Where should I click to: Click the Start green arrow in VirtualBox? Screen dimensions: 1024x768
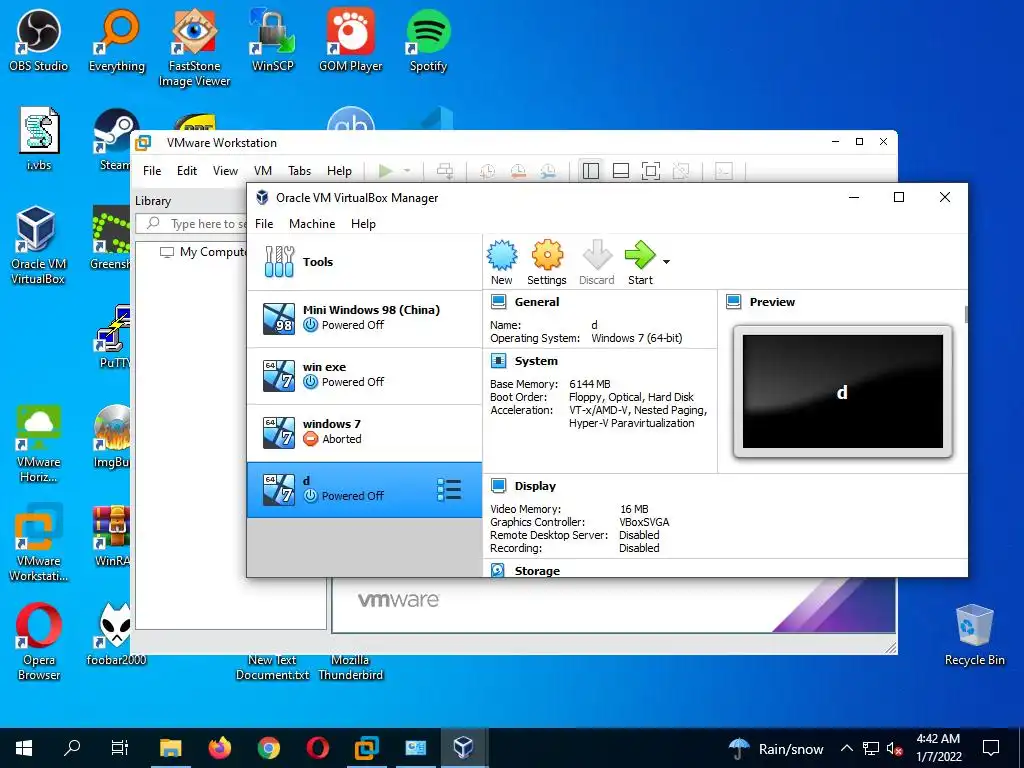[640, 263]
